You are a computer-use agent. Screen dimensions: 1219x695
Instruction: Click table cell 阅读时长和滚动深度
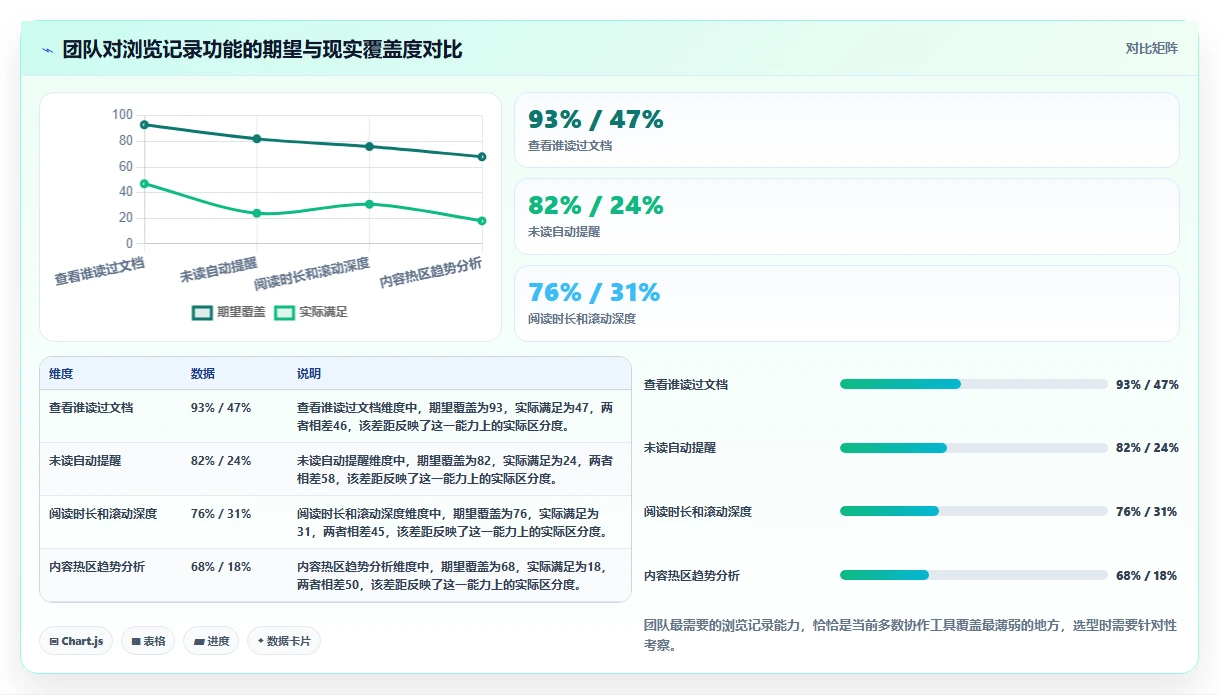point(103,514)
